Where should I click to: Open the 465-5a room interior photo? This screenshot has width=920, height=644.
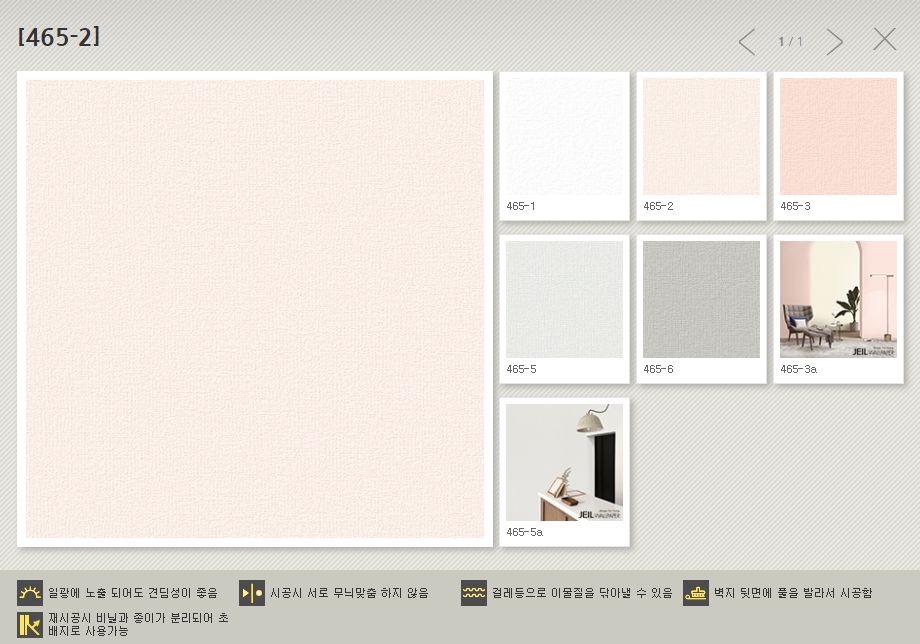coord(564,462)
